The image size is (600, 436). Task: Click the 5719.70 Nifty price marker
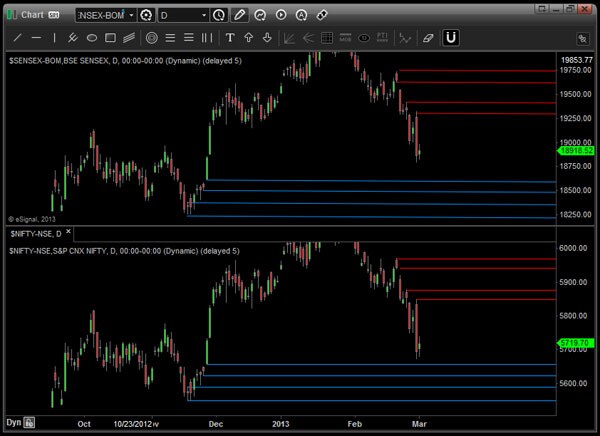(x=576, y=343)
